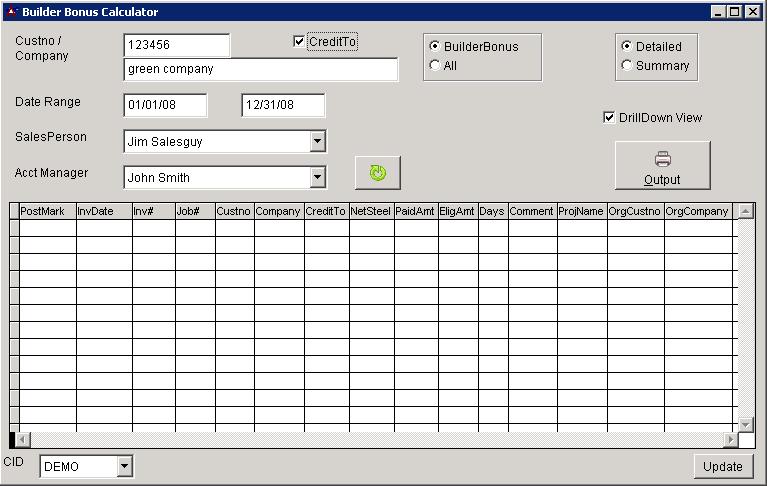Click the NetSteel column header
This screenshot has height=486, width=767.
pos(370,211)
